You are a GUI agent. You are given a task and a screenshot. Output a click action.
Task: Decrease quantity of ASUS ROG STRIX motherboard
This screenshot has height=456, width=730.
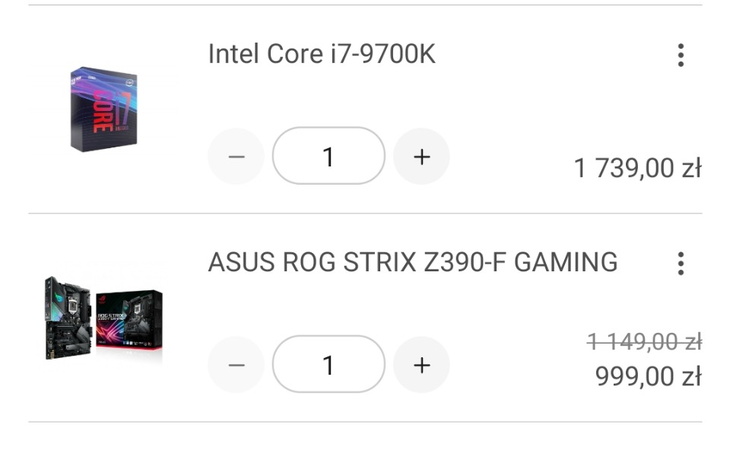[x=236, y=365]
